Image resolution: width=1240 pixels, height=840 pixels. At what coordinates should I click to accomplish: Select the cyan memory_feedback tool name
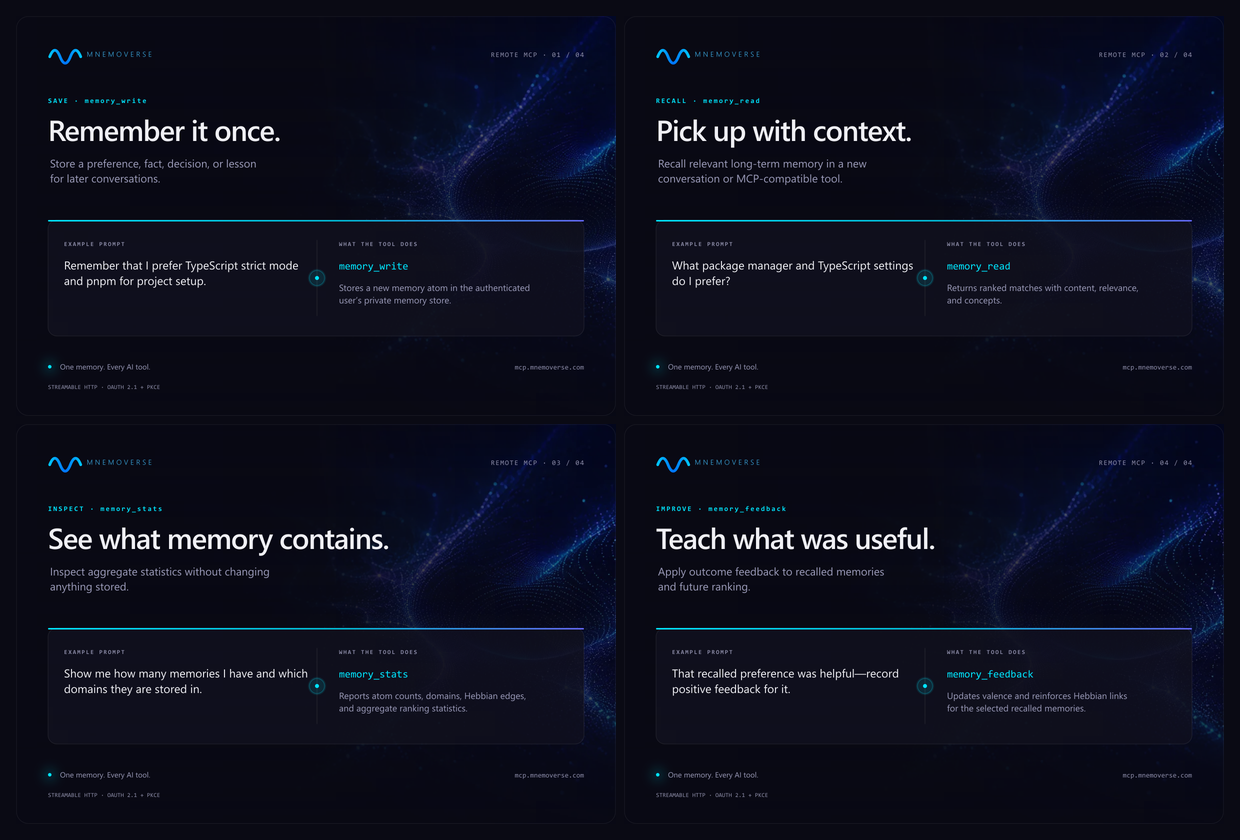(x=990, y=674)
